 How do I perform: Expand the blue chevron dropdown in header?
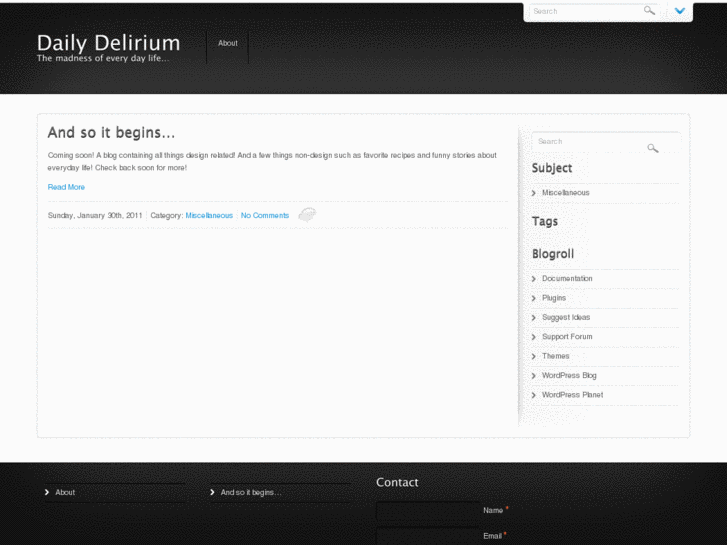[680, 11]
